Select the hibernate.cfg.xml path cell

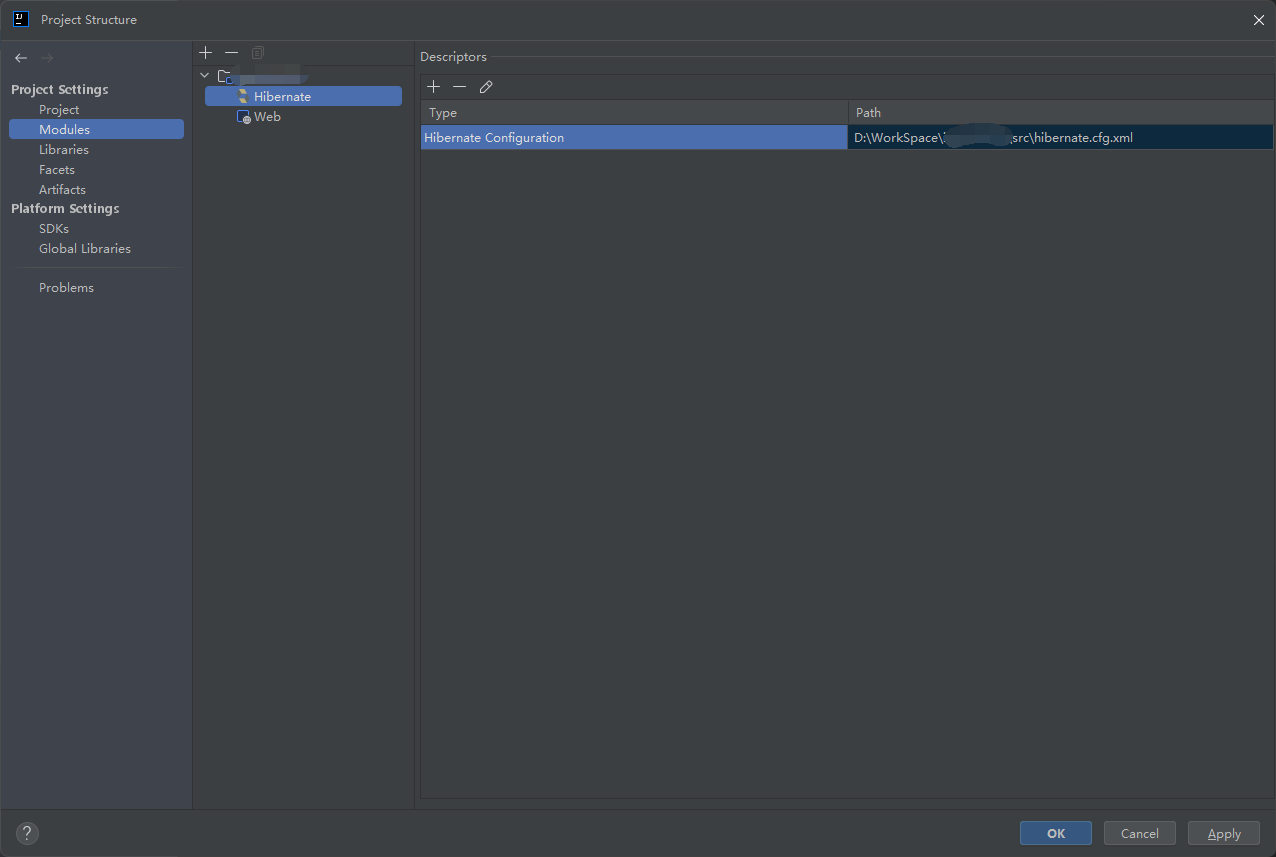coord(1061,137)
